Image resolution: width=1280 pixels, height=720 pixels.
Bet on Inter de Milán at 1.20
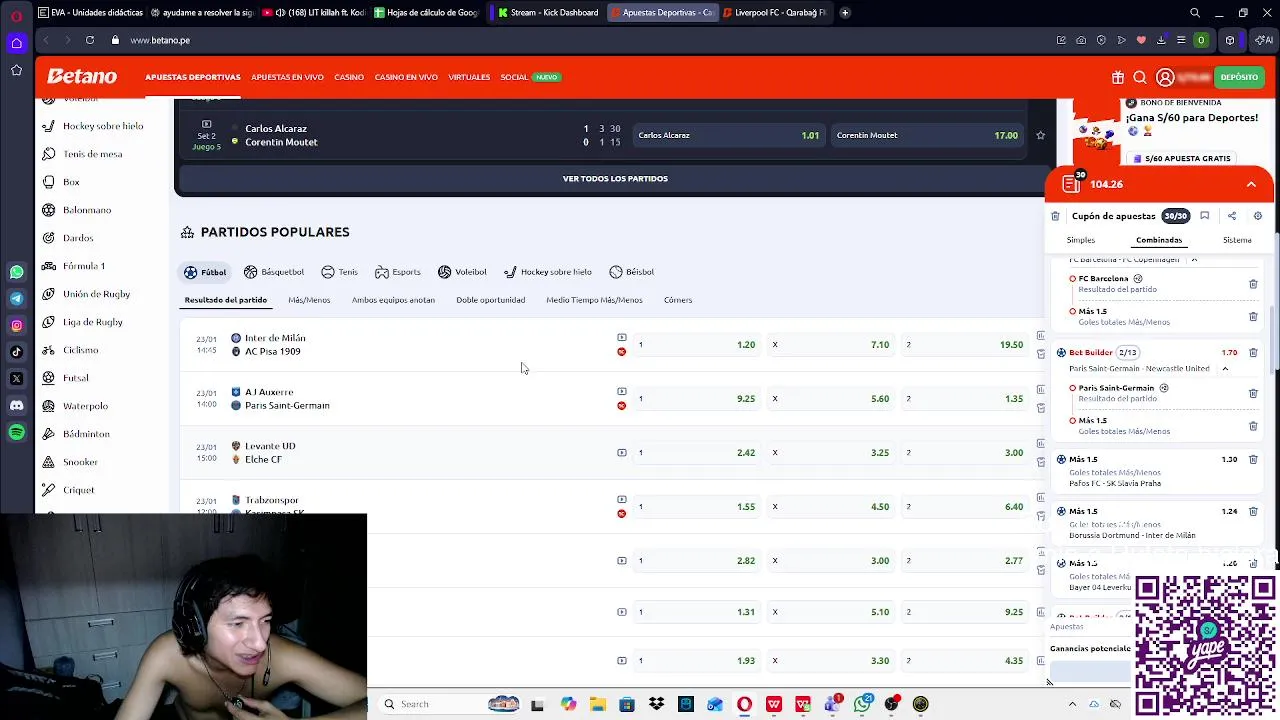(x=697, y=345)
